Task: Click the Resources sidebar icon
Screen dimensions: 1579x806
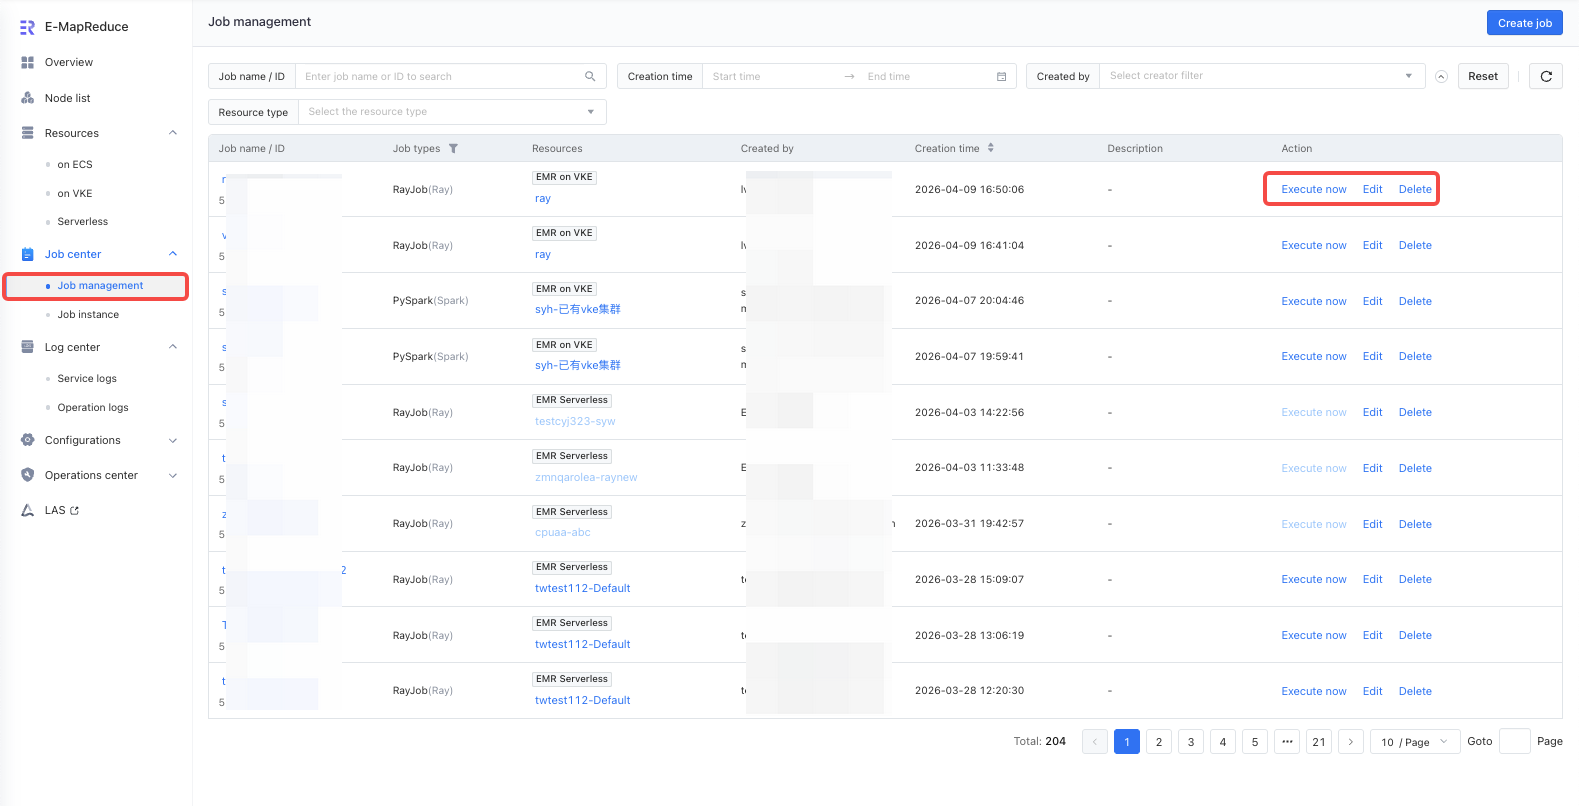Action: click(x=28, y=133)
